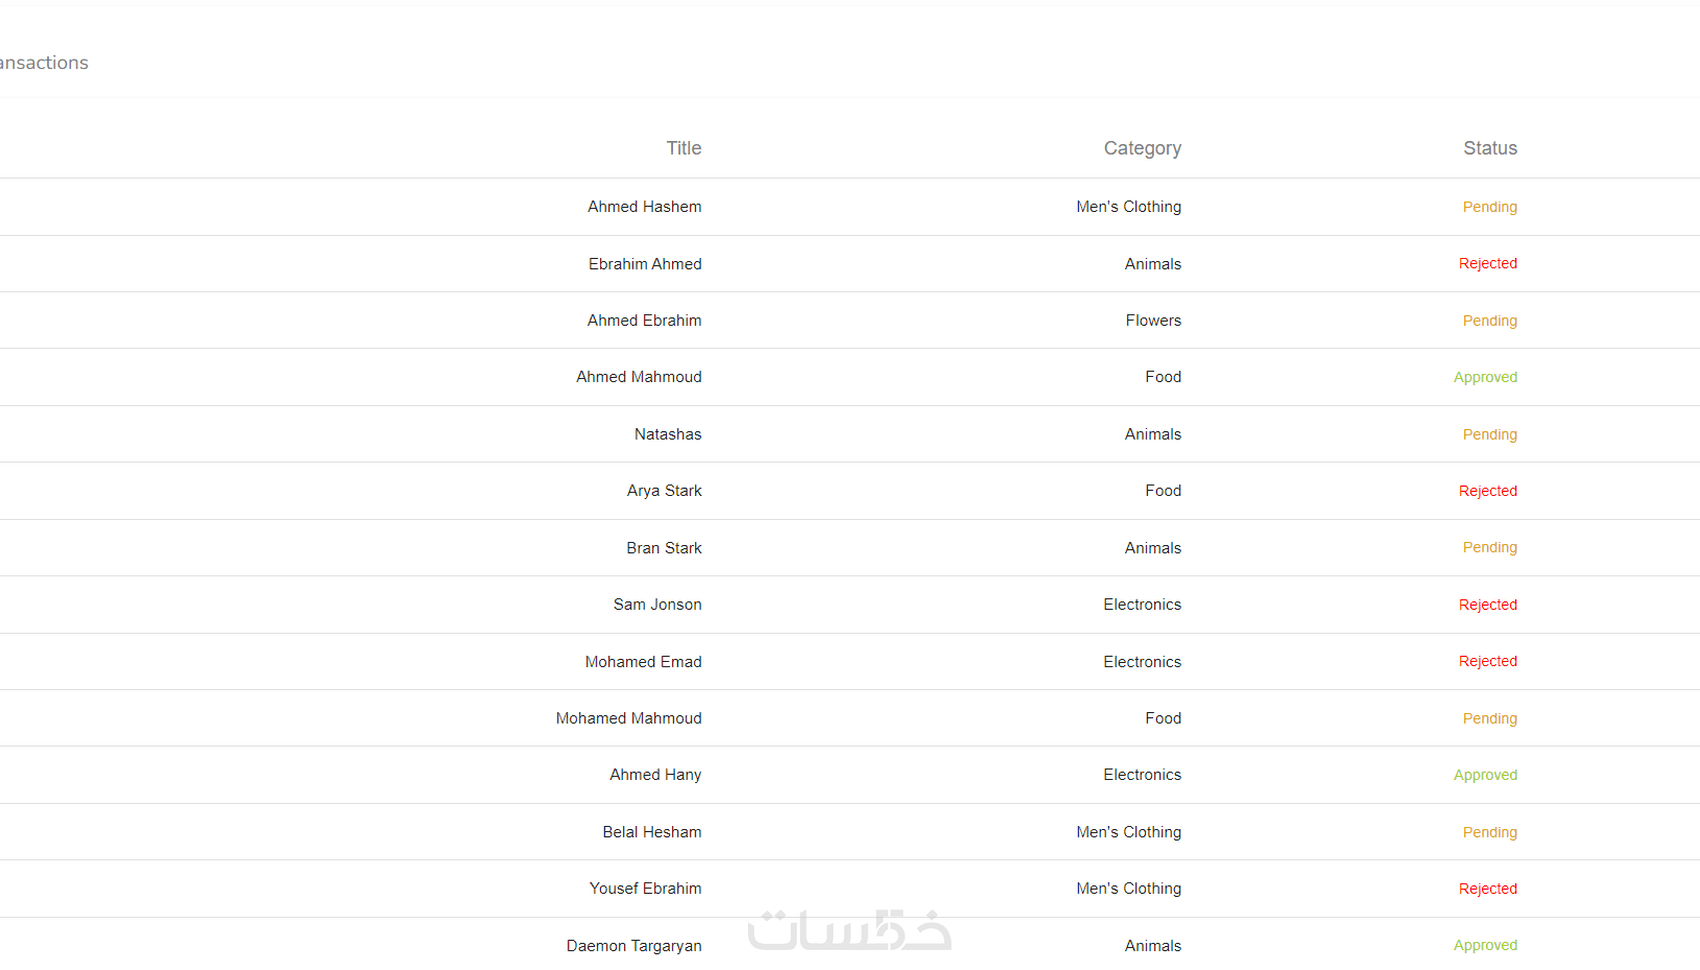The image size is (1700, 970).
Task: Click Pending status for Ahmed Ebrahim
Action: 1489,321
